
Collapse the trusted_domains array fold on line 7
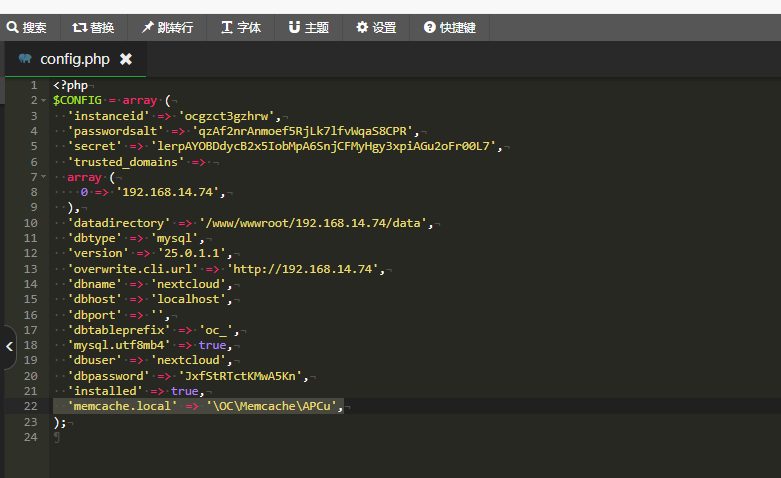(45, 177)
